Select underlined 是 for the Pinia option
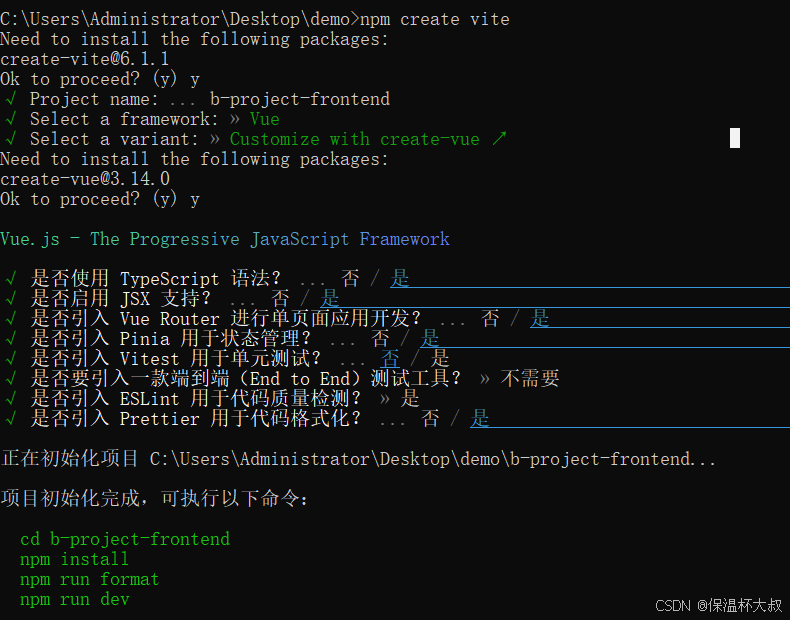This screenshot has width=790, height=620. pos(430,339)
